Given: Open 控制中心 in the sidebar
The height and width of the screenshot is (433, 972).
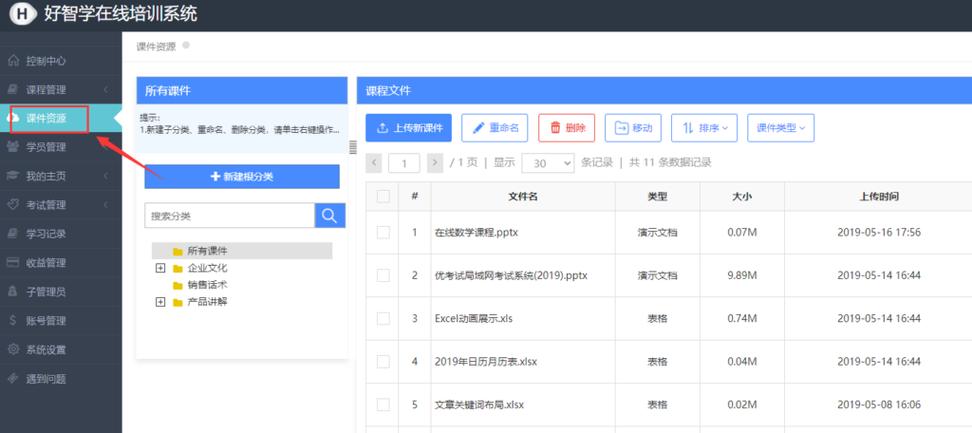Looking at the screenshot, I should coord(61,61).
